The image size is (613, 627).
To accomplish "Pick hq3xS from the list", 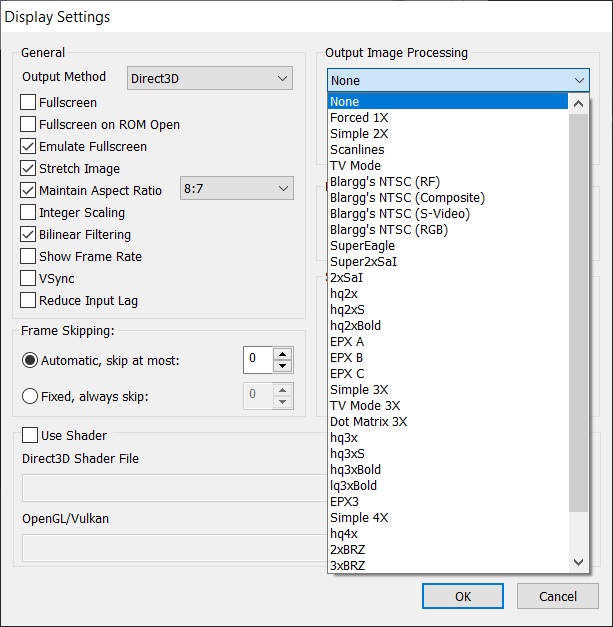I will click(448, 453).
